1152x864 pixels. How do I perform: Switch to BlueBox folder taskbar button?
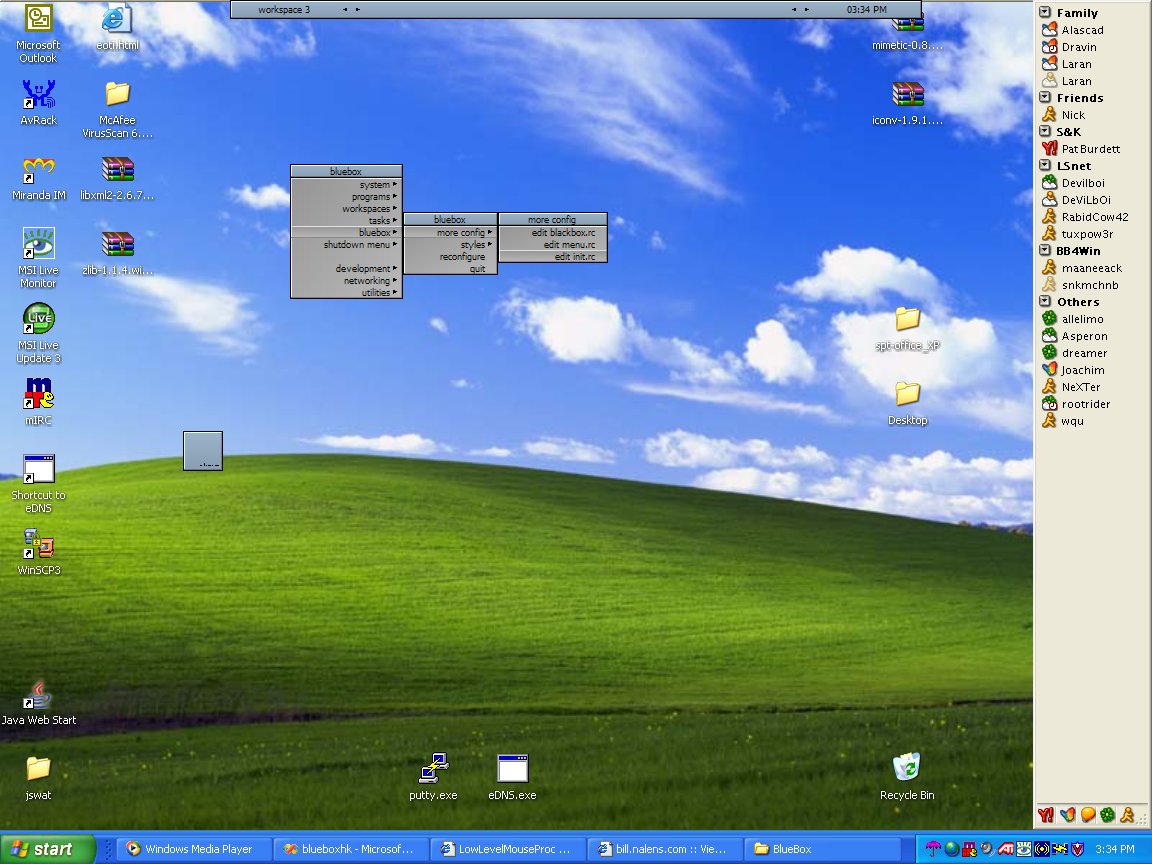tap(822, 849)
